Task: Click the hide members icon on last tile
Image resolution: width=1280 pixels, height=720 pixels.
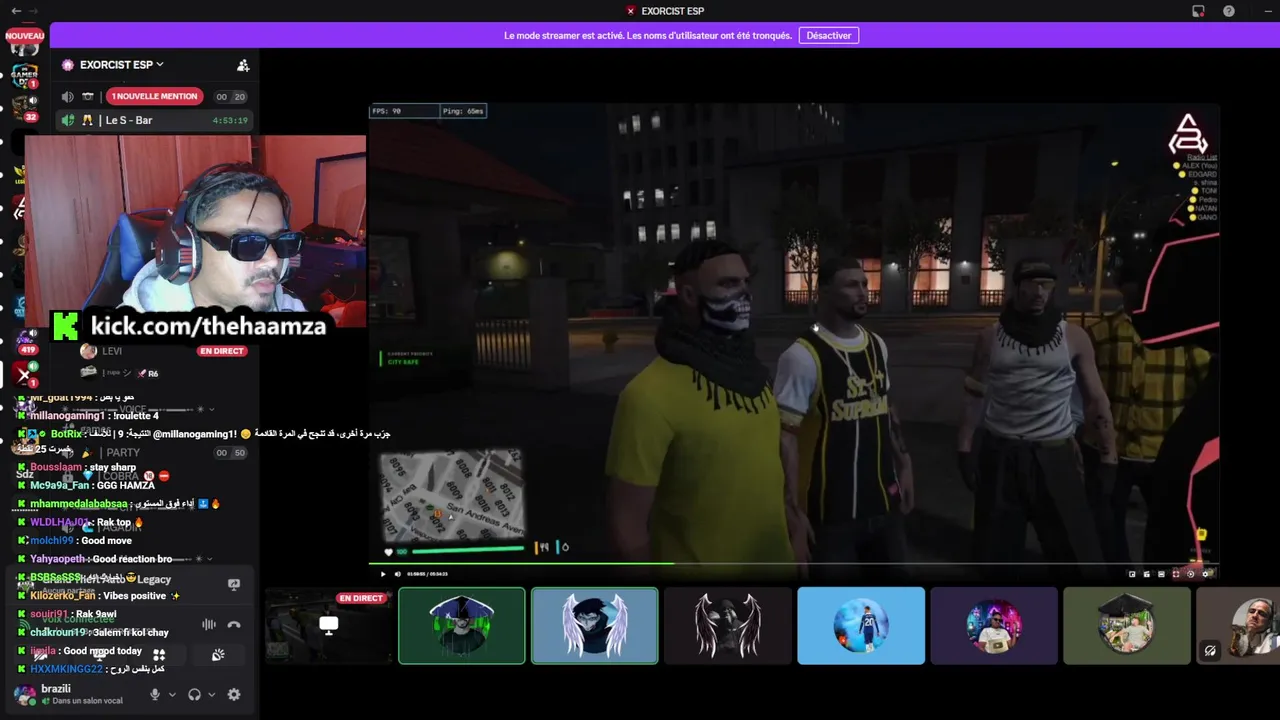Action: [1210, 651]
